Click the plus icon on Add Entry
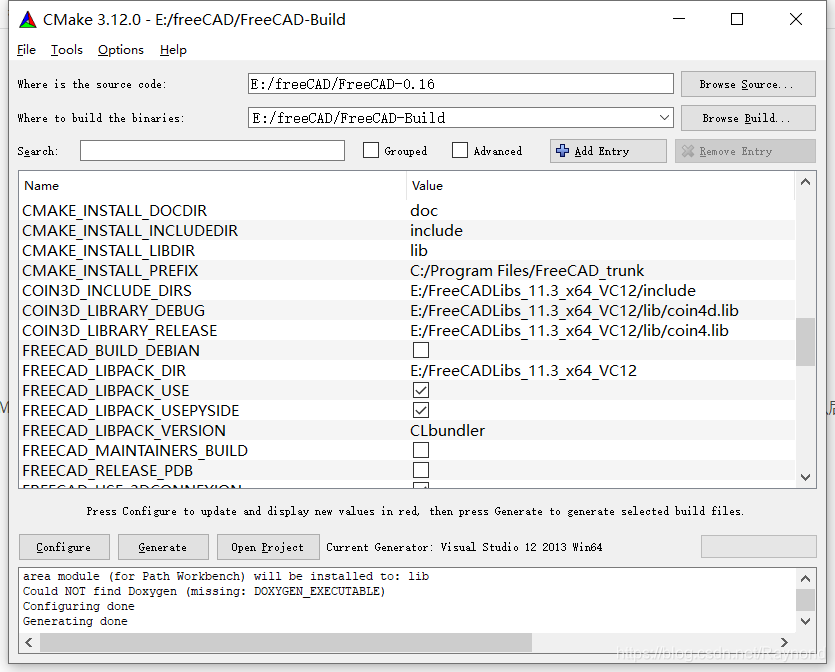The width and height of the screenshot is (835, 672). 562,151
